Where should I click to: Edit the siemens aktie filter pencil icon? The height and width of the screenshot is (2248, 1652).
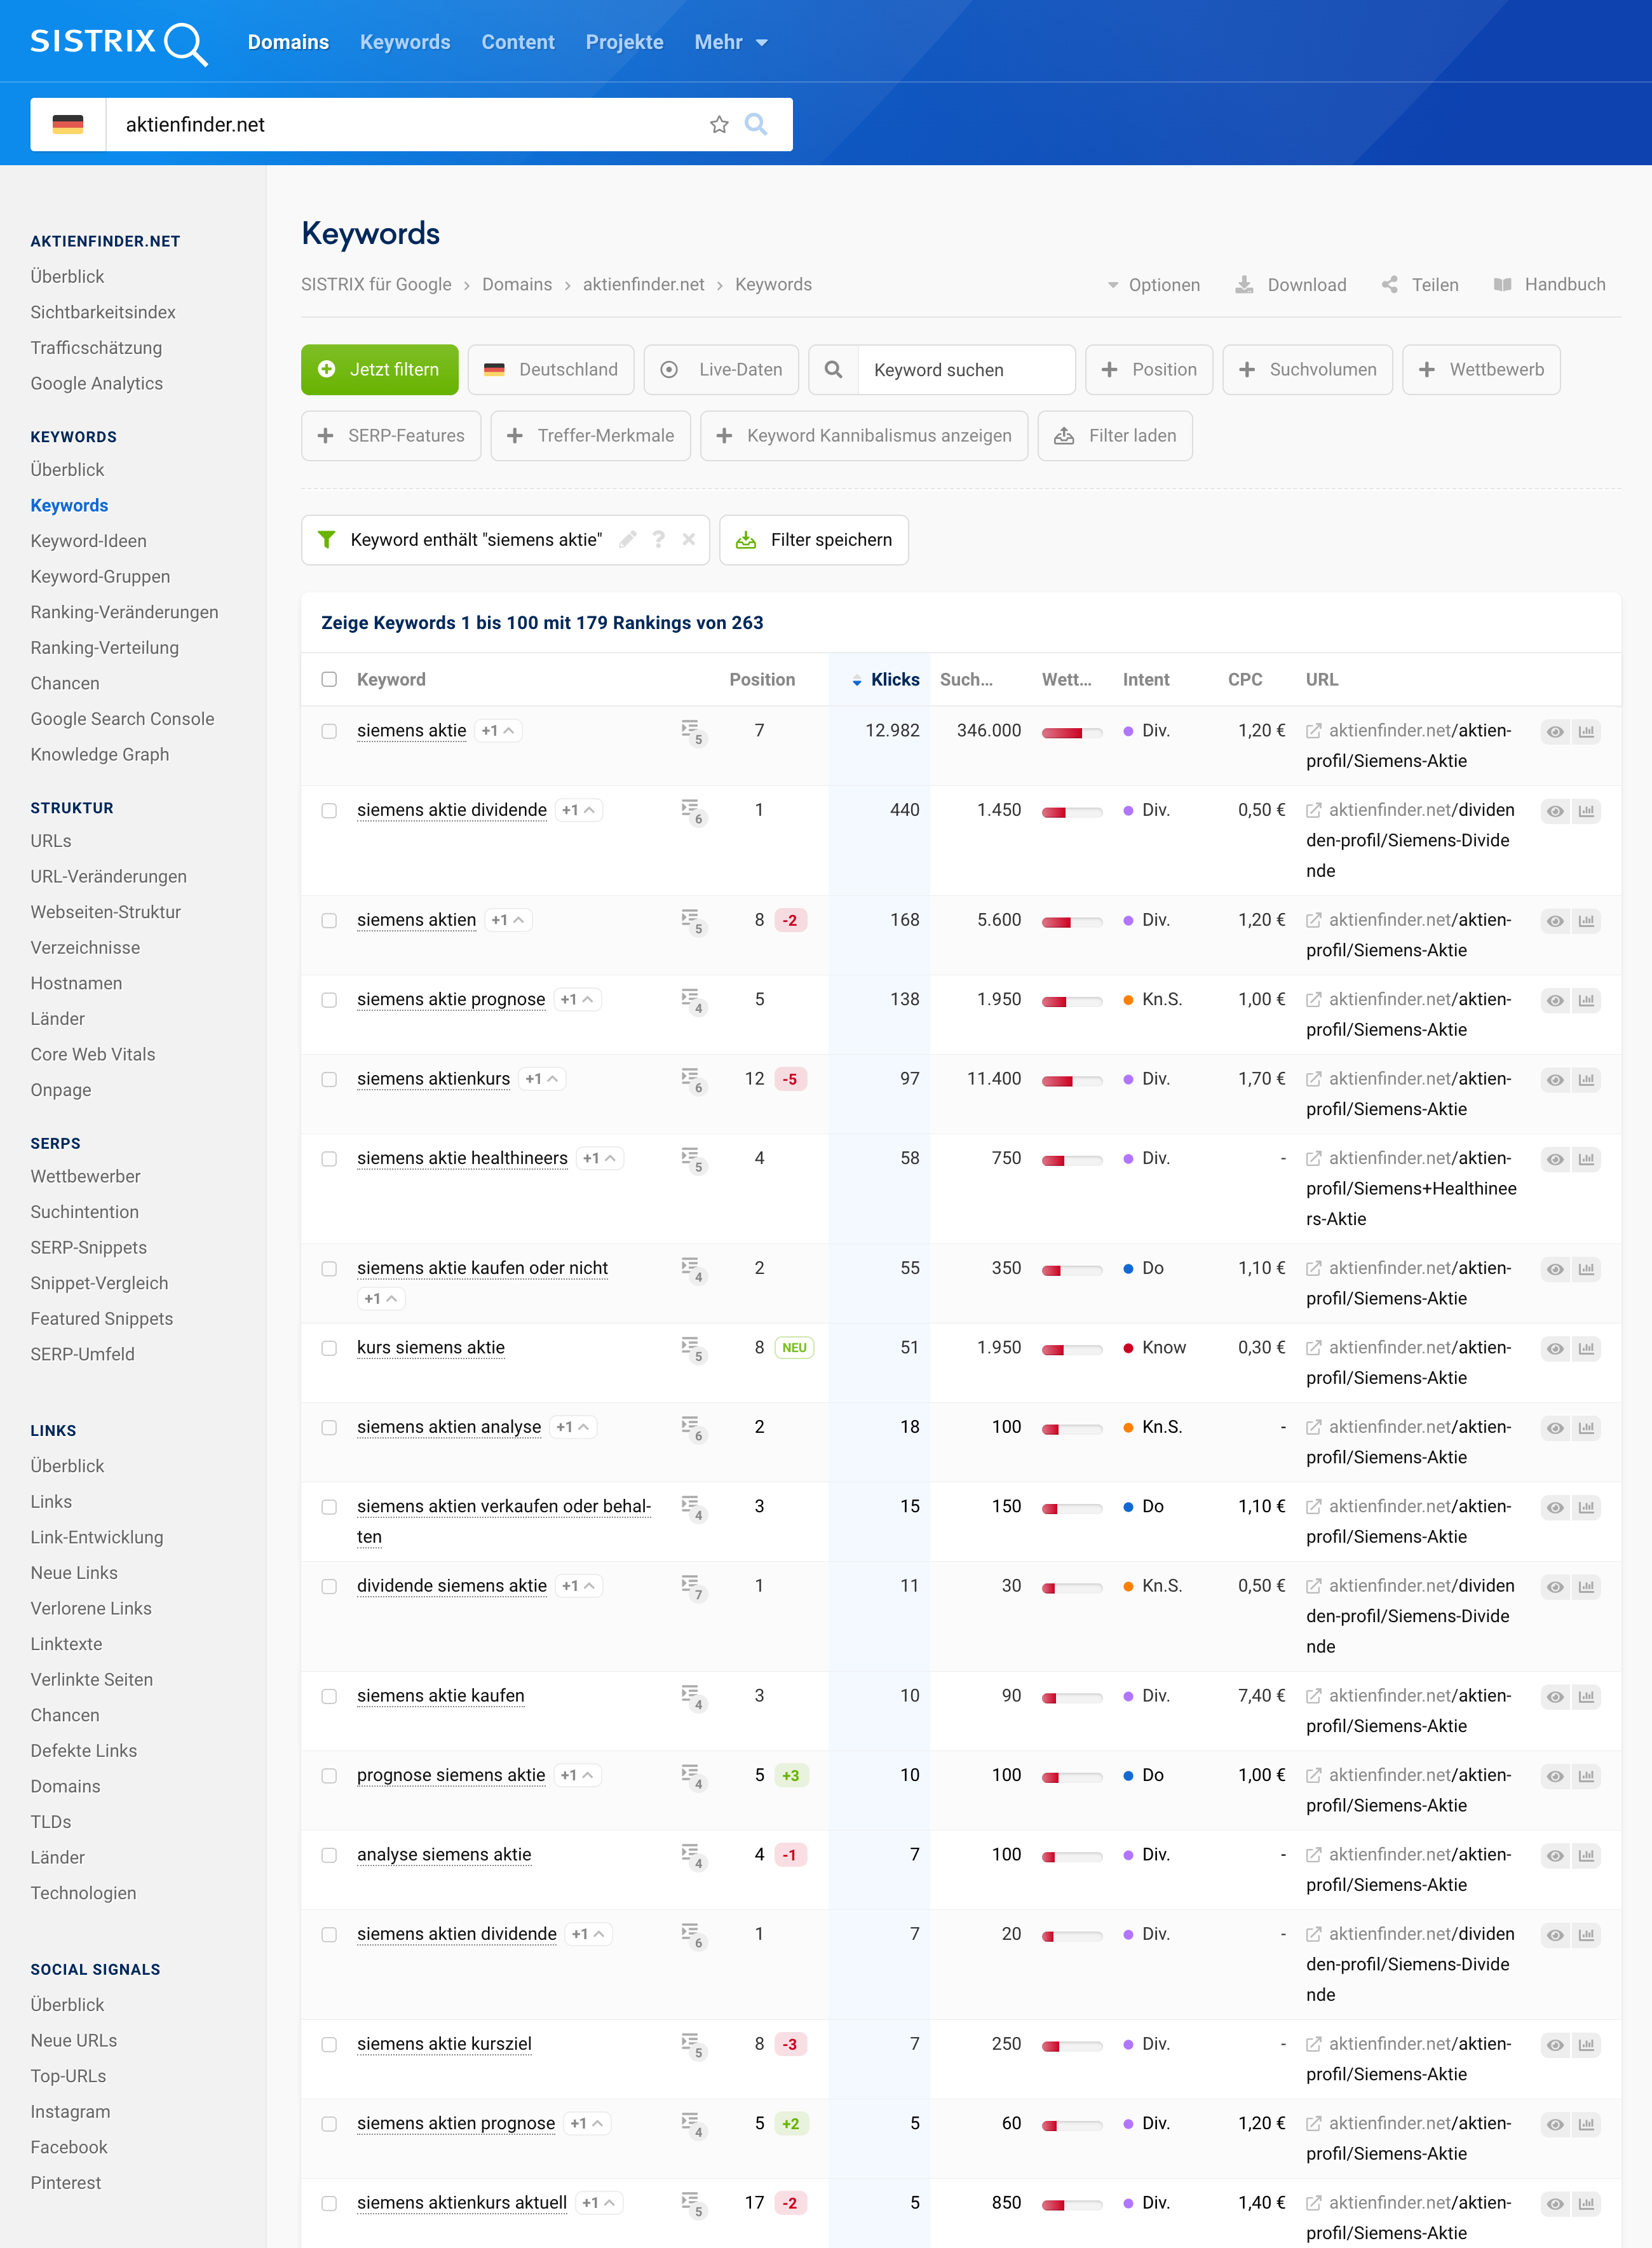pos(628,540)
